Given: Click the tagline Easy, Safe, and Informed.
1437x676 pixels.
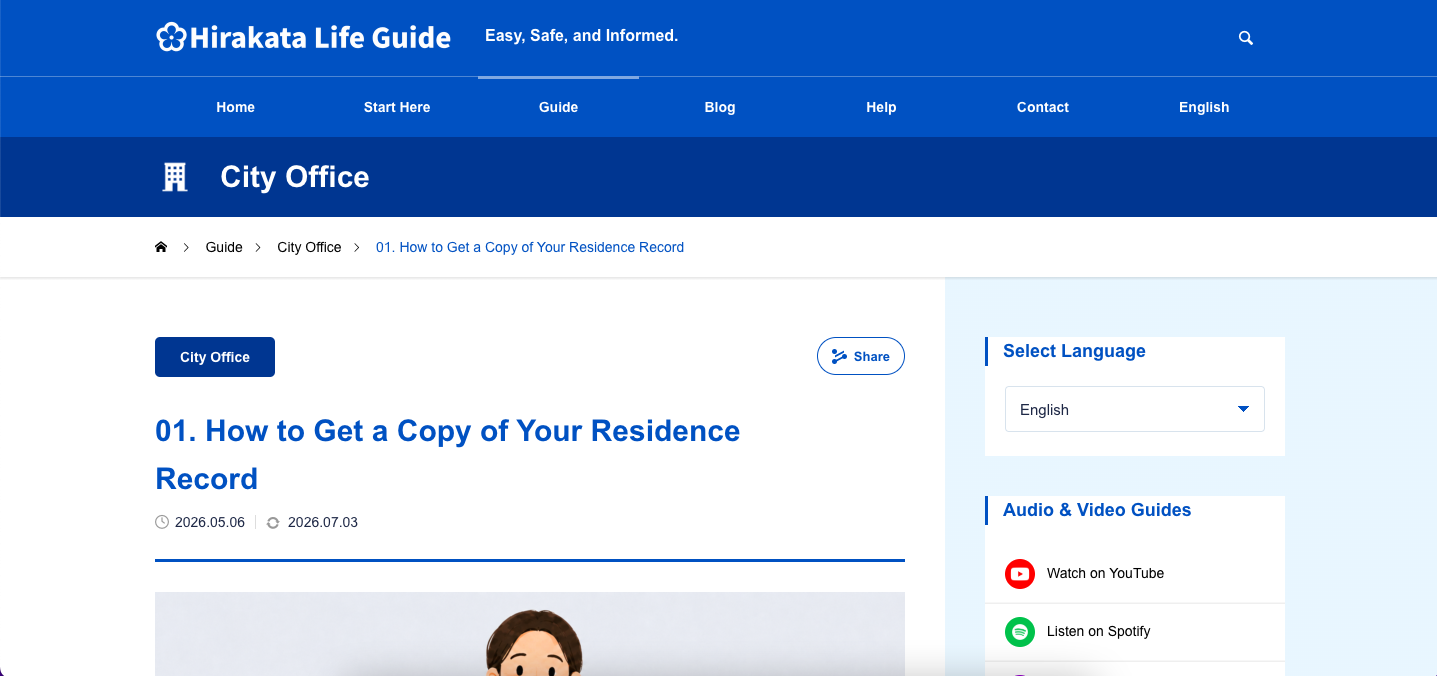Looking at the screenshot, I should click(x=582, y=36).
